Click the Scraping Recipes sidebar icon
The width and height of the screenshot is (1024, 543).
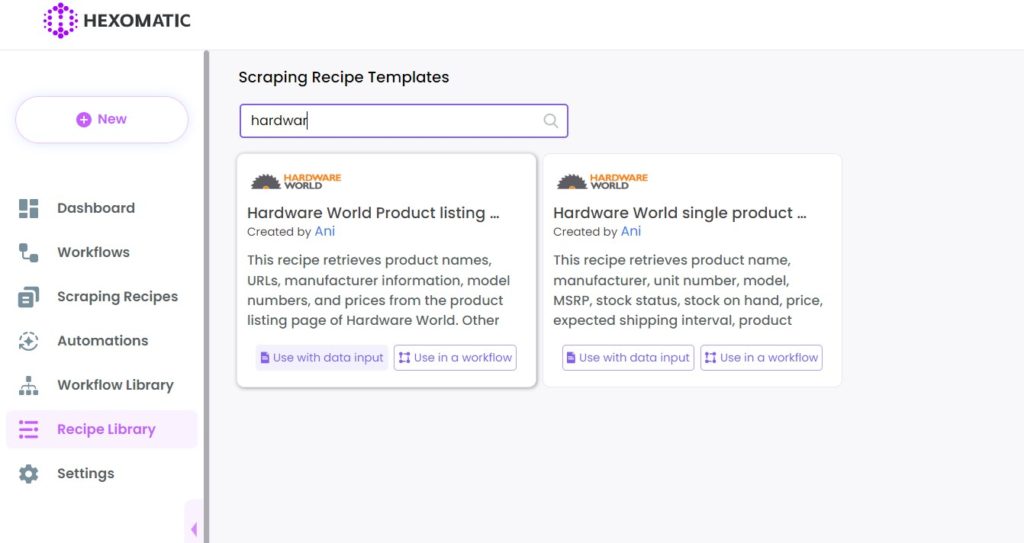(x=29, y=297)
